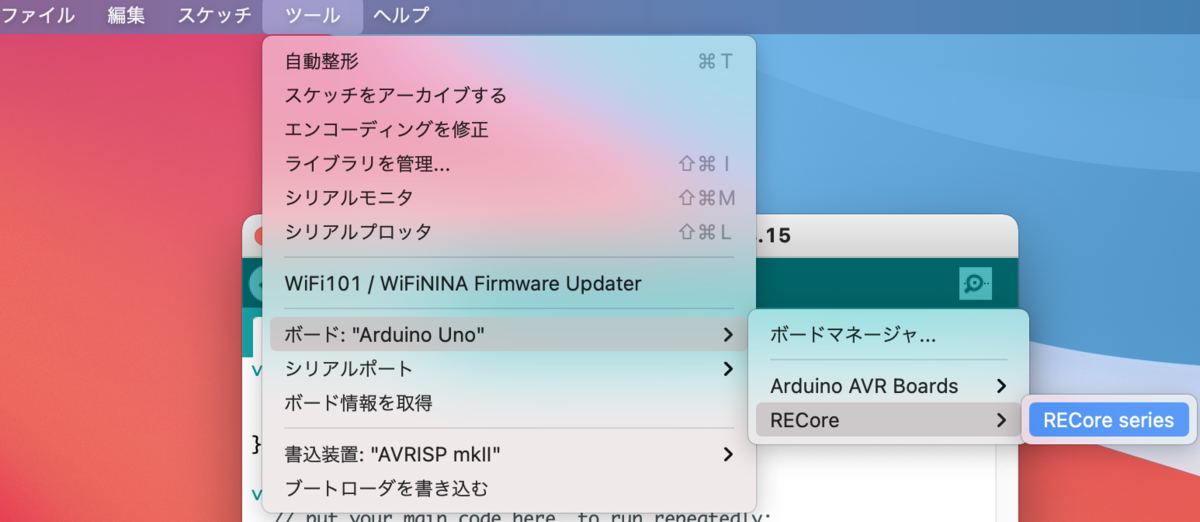
Task: Choose スケッチをアーカイブする
Action: (x=509, y=96)
